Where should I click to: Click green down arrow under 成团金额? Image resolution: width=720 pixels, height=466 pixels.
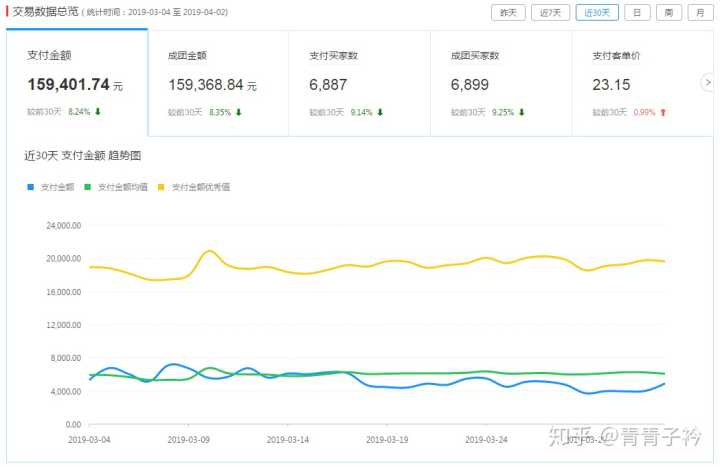click(239, 112)
